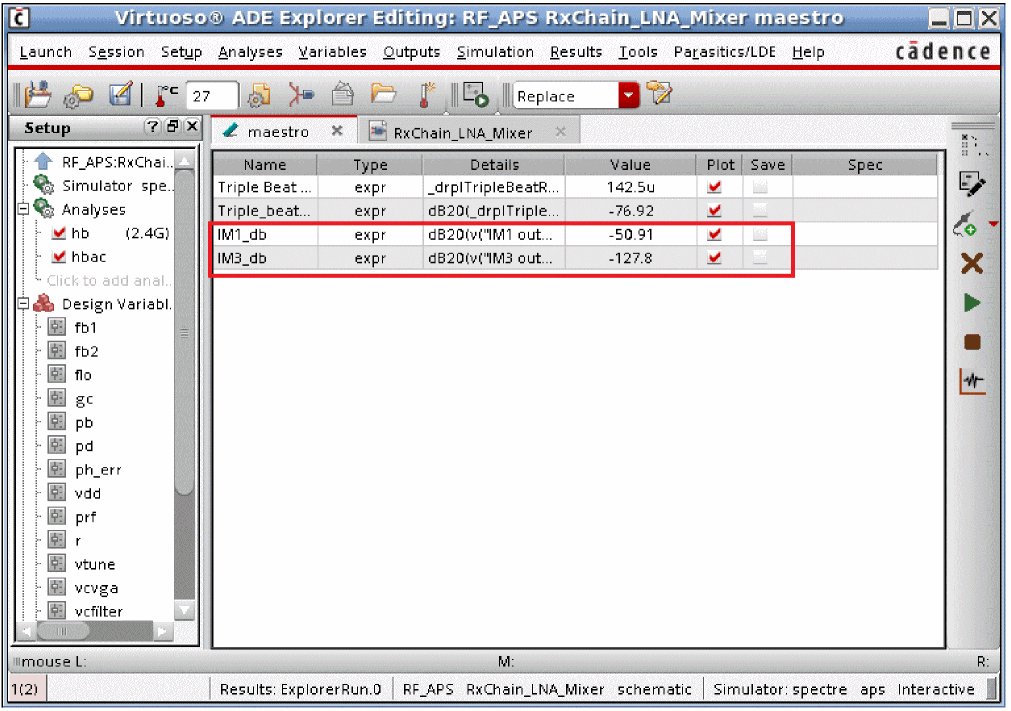
Task: Toggle Plot checkbox for IM3_db row
Action: click(714, 258)
